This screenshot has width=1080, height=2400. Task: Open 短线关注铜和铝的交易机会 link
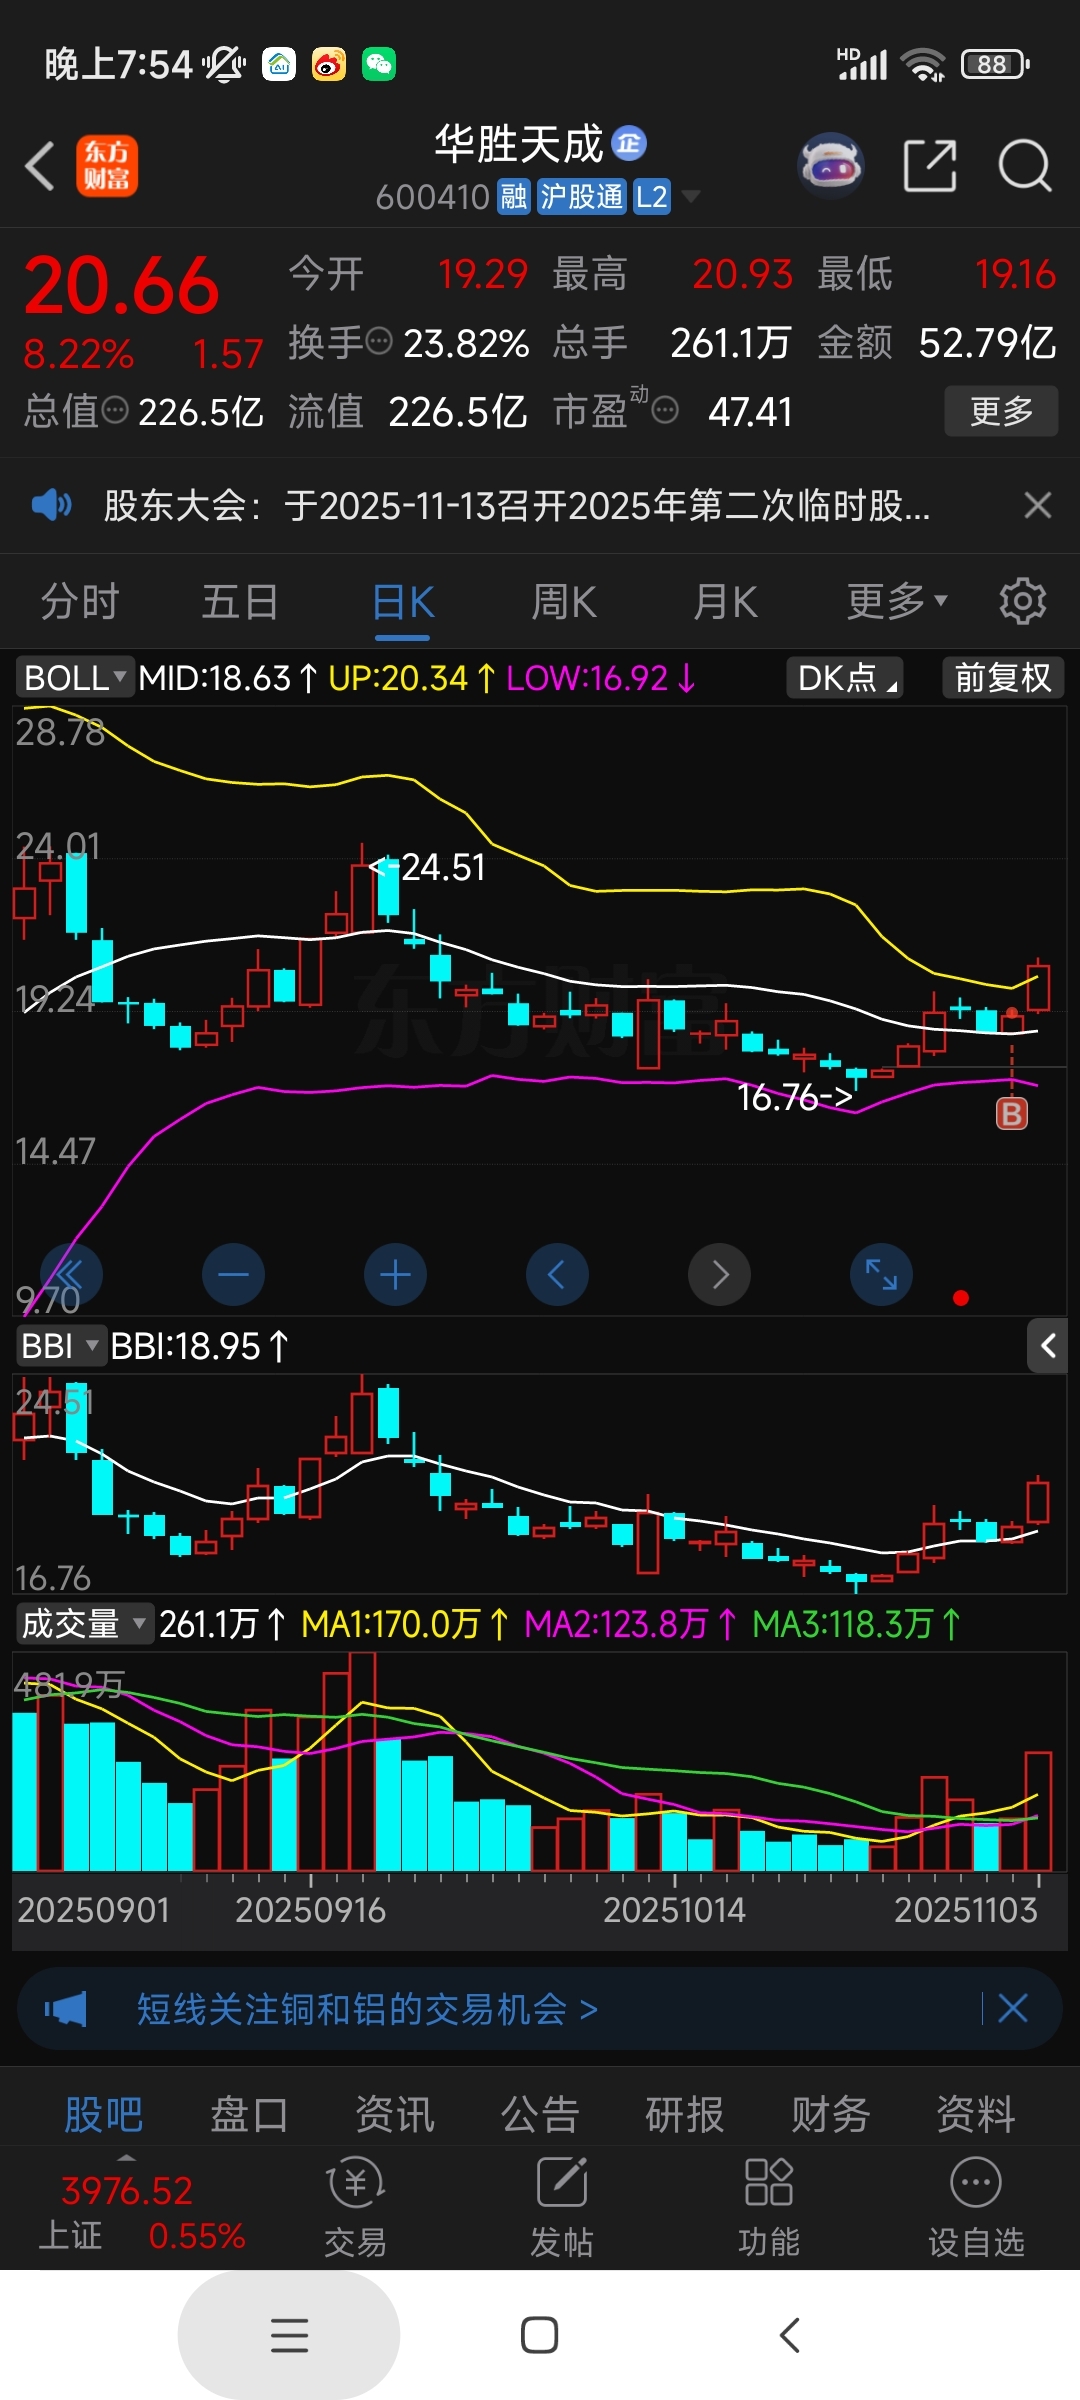tap(367, 2008)
